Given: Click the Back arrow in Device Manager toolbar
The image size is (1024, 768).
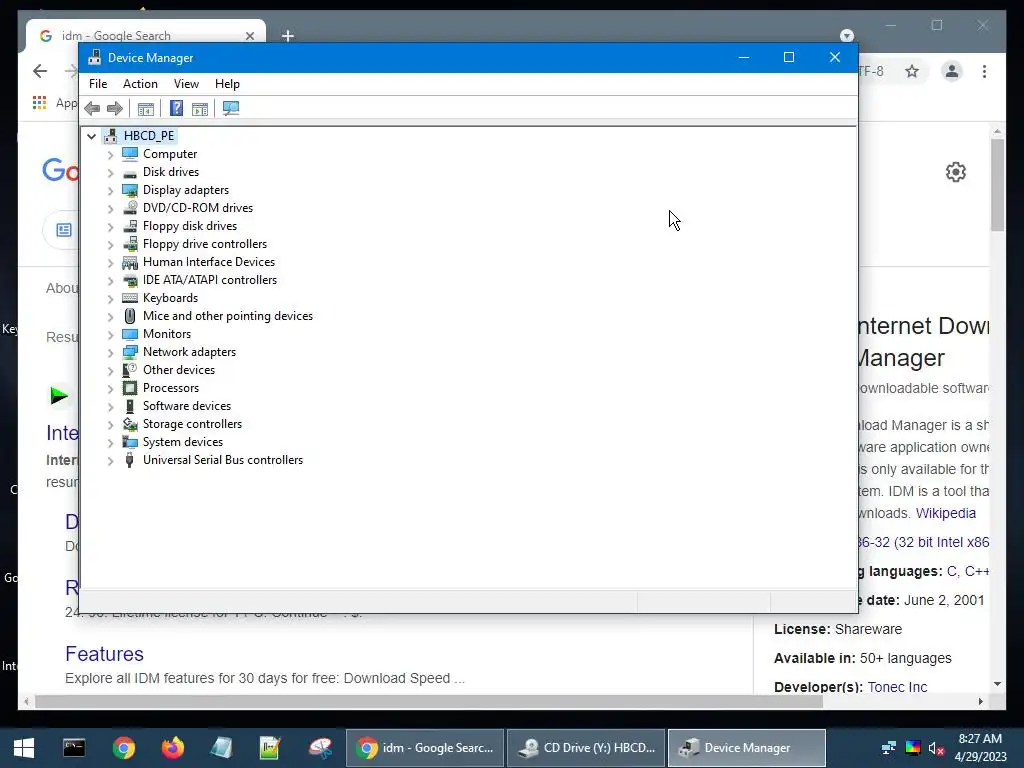Looking at the screenshot, I should [x=92, y=108].
